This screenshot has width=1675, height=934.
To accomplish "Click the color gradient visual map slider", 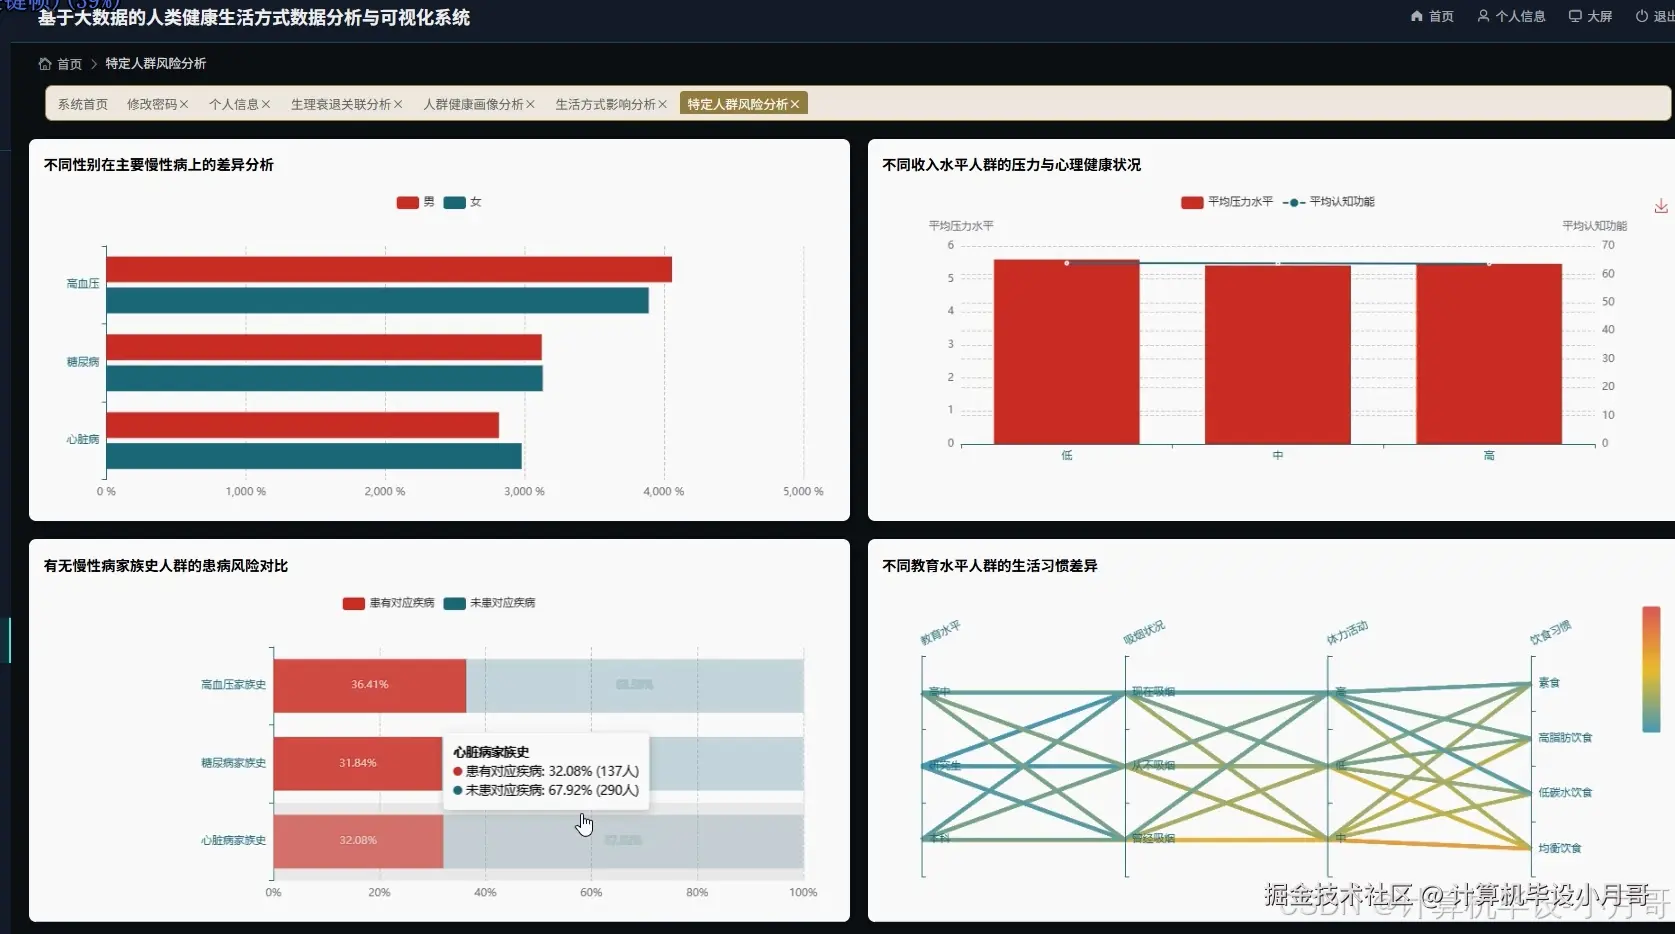I will coord(1651,669).
